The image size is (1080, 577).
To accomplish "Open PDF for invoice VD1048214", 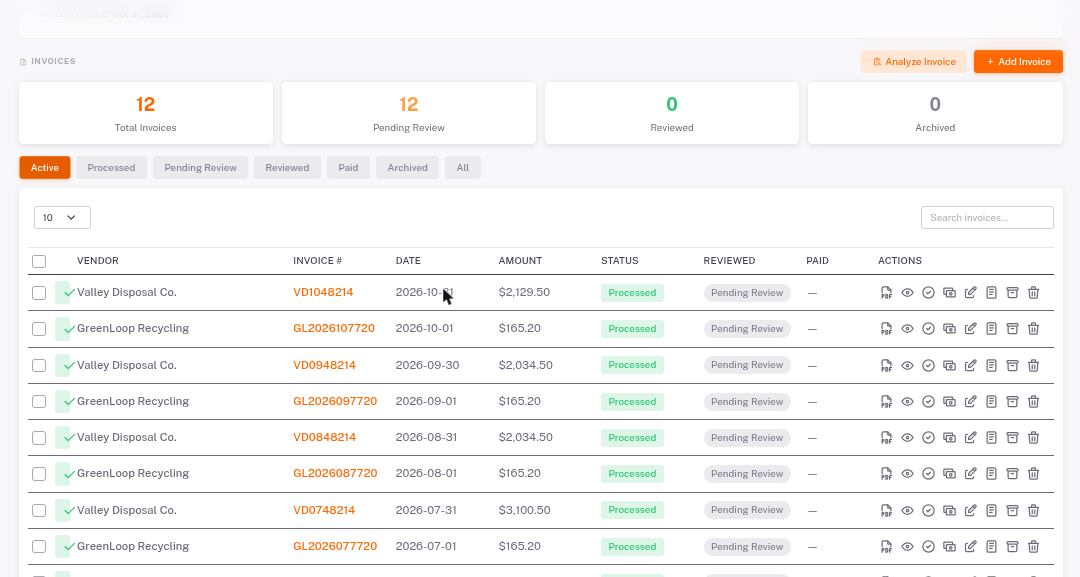I will click(886, 293).
